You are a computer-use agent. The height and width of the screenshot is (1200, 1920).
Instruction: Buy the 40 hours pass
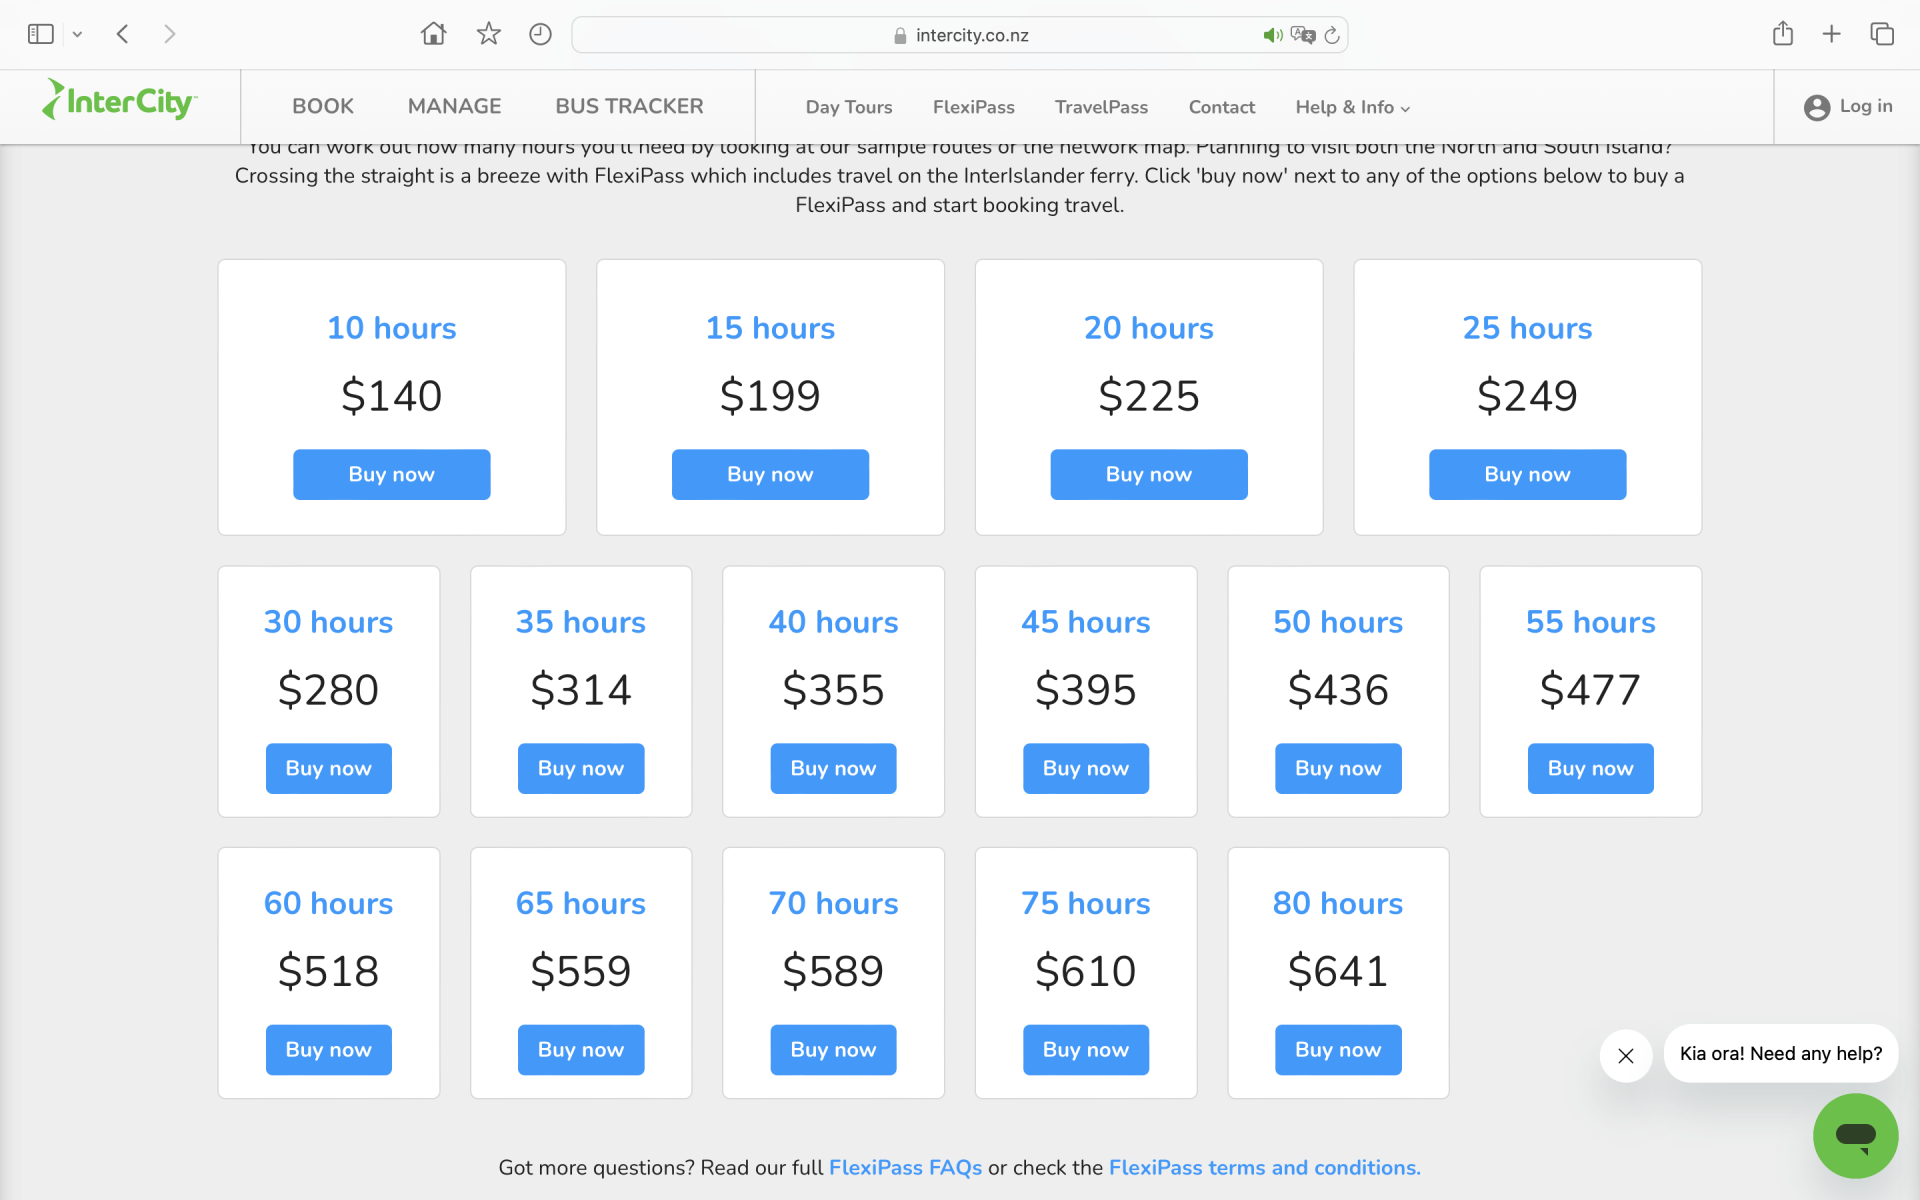click(x=833, y=768)
